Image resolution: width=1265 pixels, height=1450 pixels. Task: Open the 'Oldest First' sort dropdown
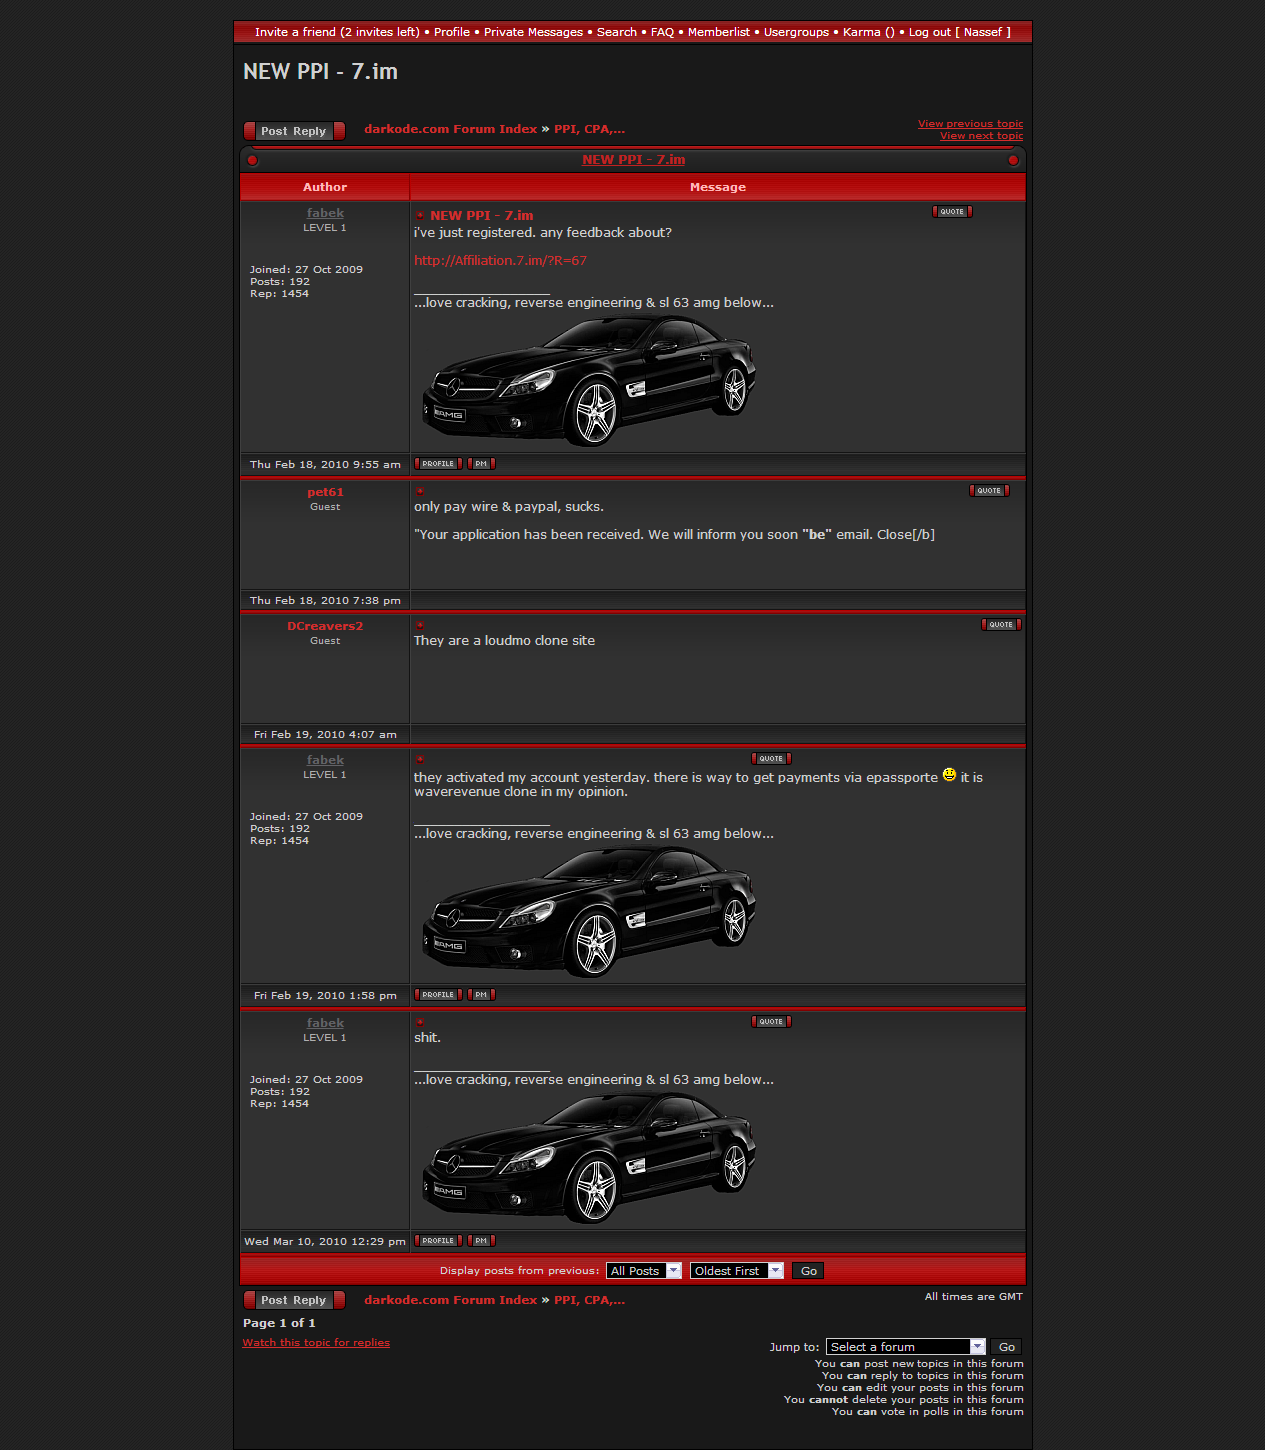coord(736,1271)
